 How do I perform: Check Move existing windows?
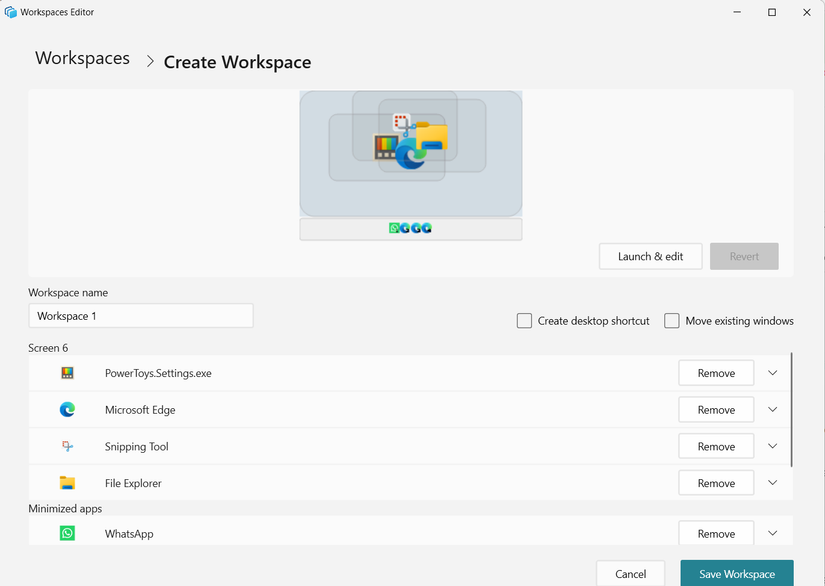[x=671, y=320]
